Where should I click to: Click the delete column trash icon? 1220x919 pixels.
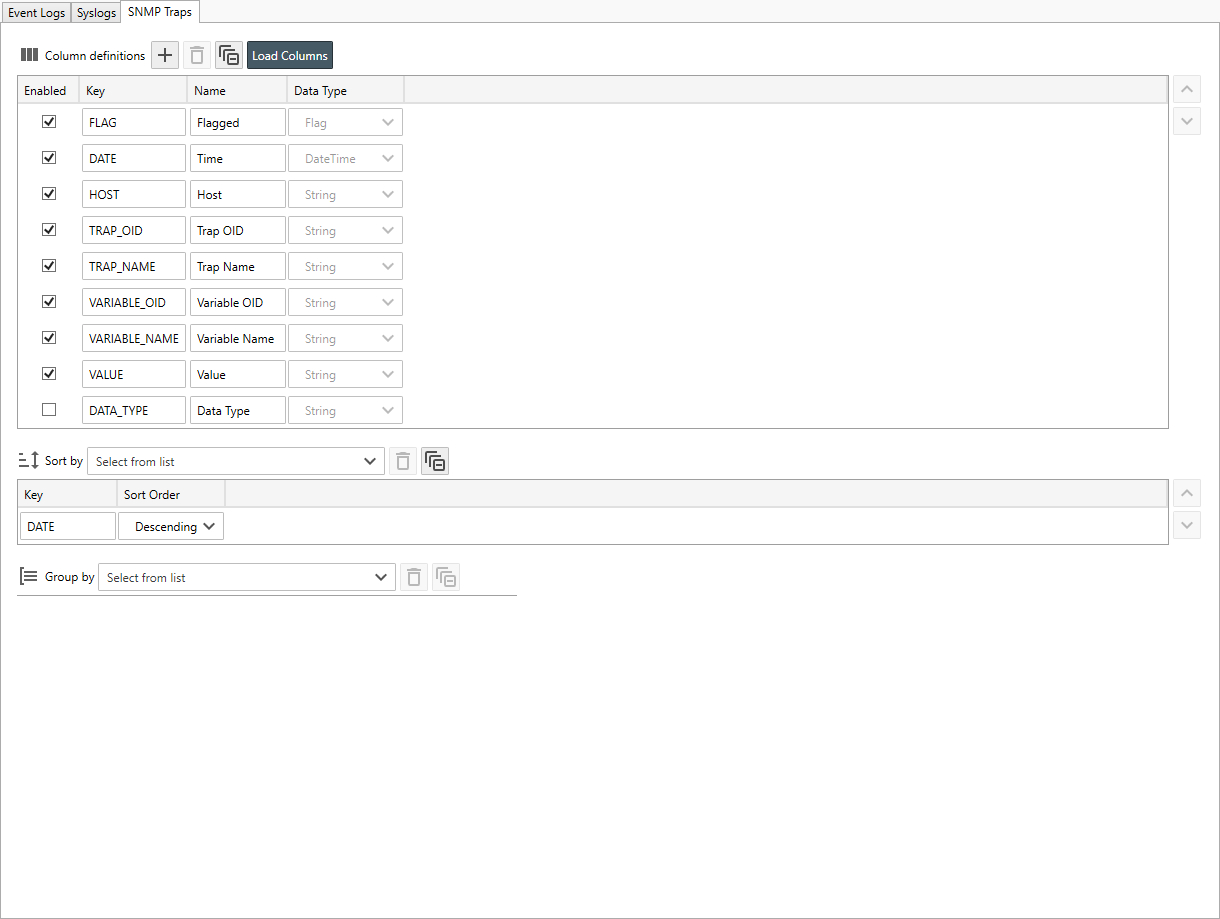pos(197,56)
